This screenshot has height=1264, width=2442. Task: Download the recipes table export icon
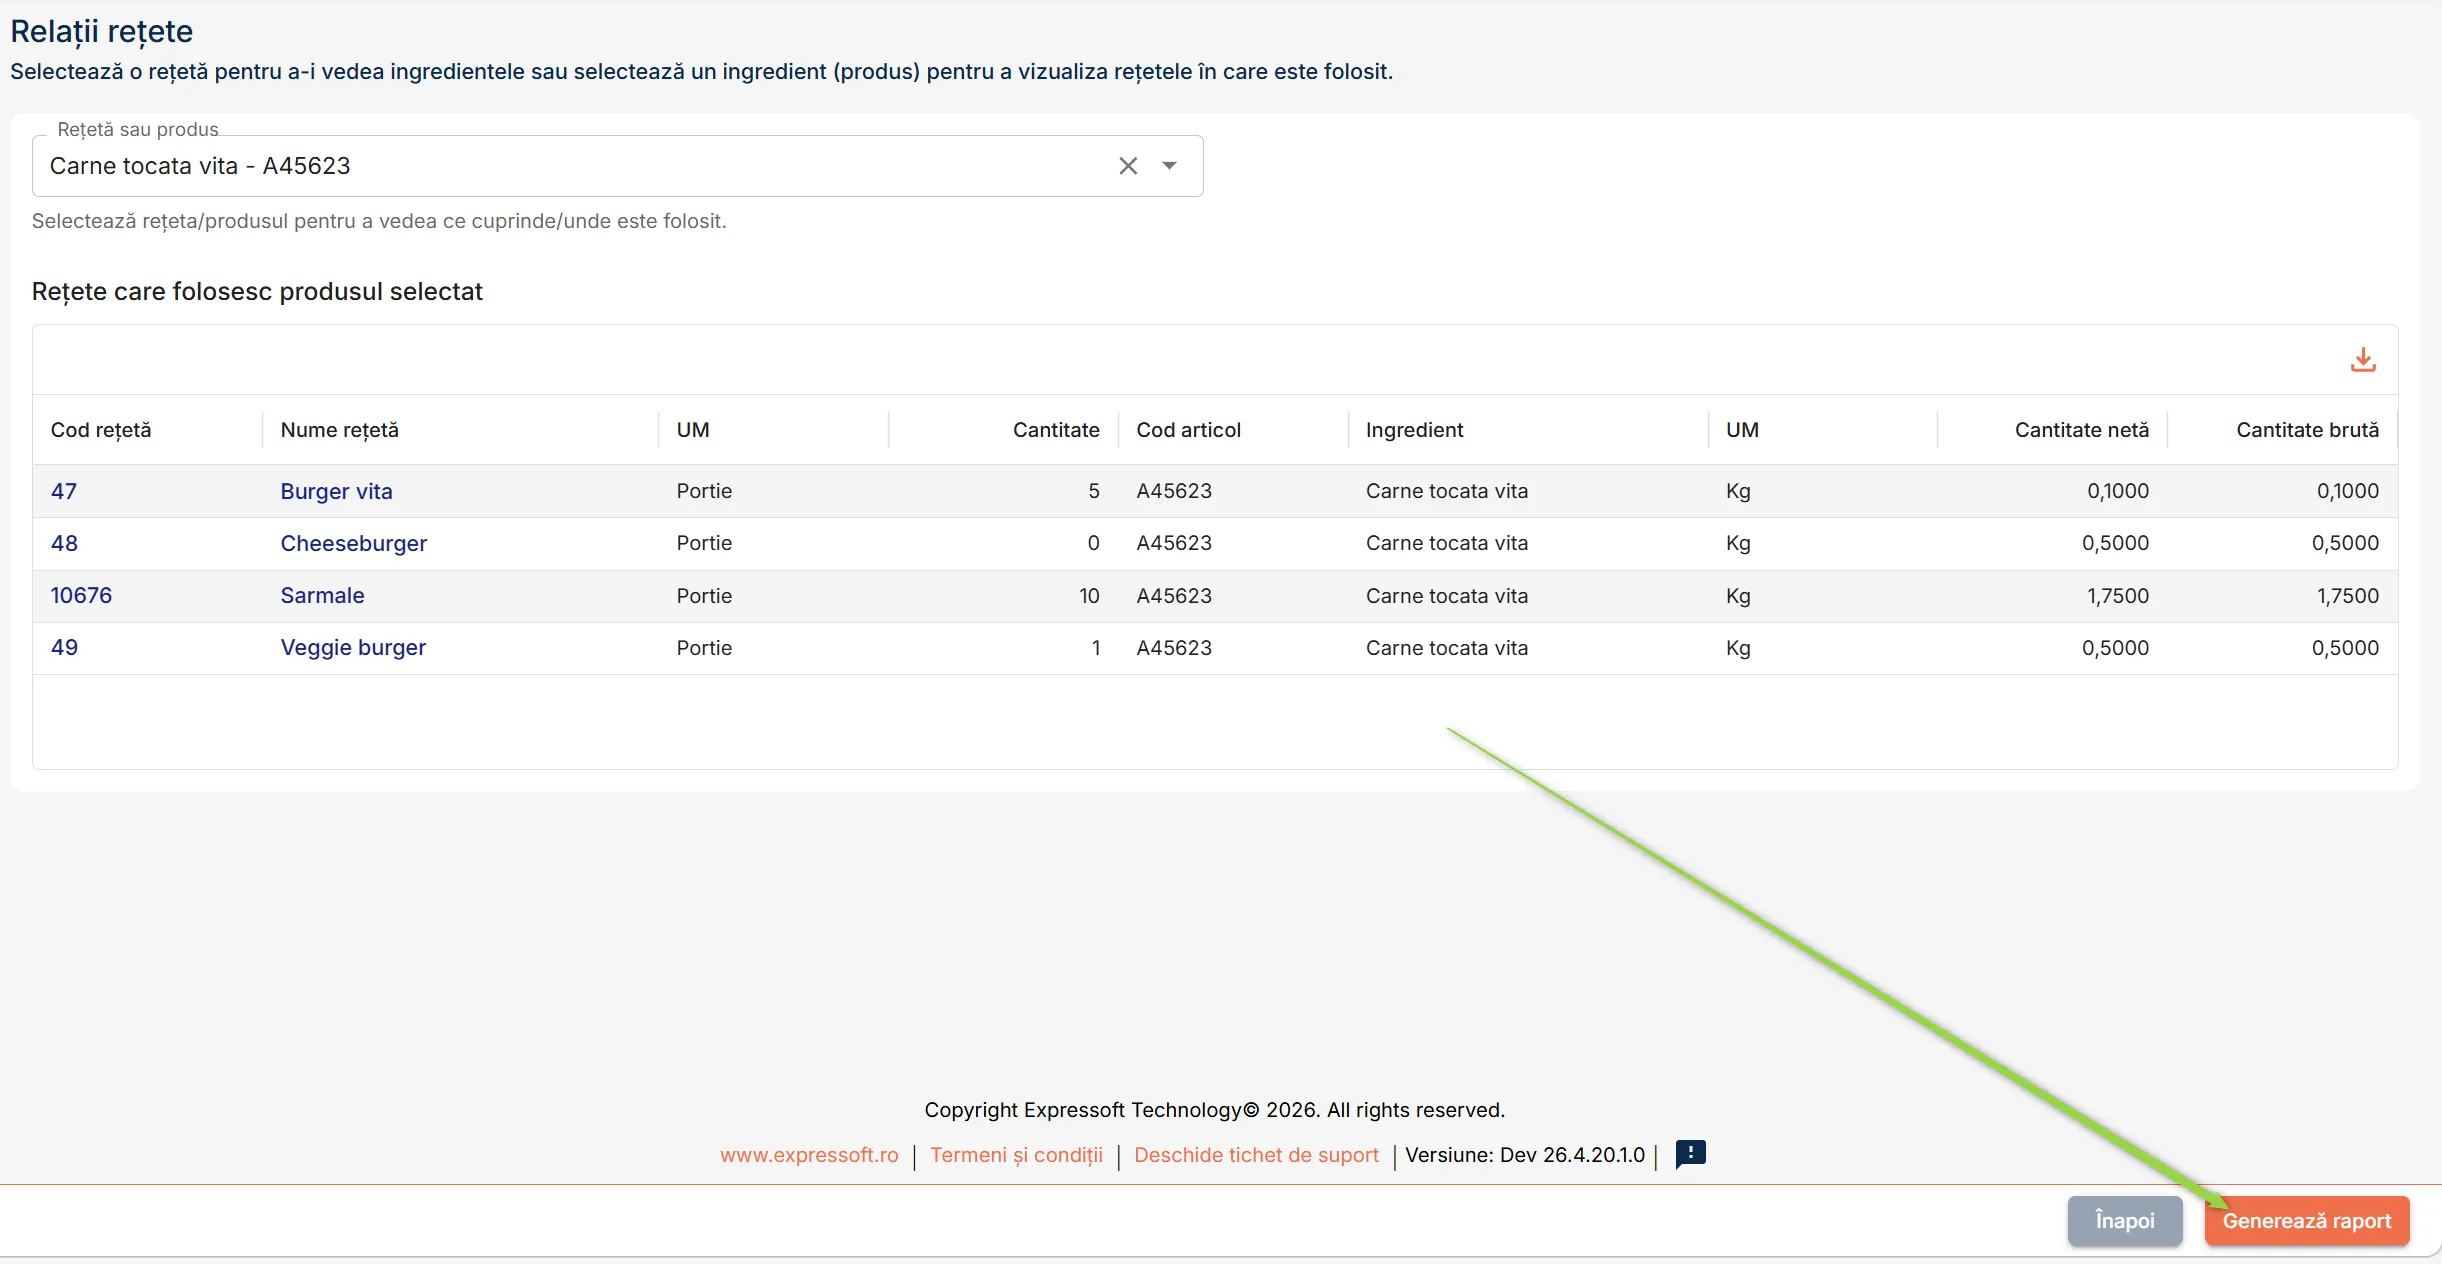(2363, 360)
